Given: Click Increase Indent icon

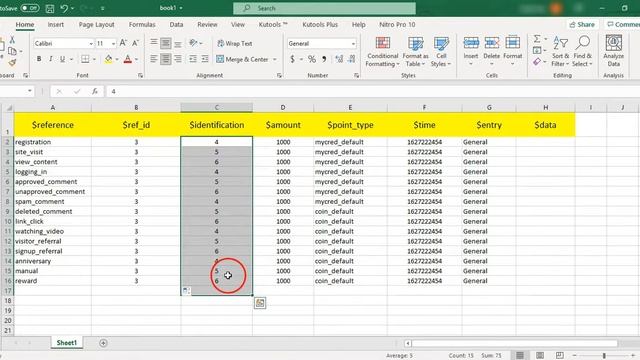Looking at the screenshot, I should coord(205,60).
